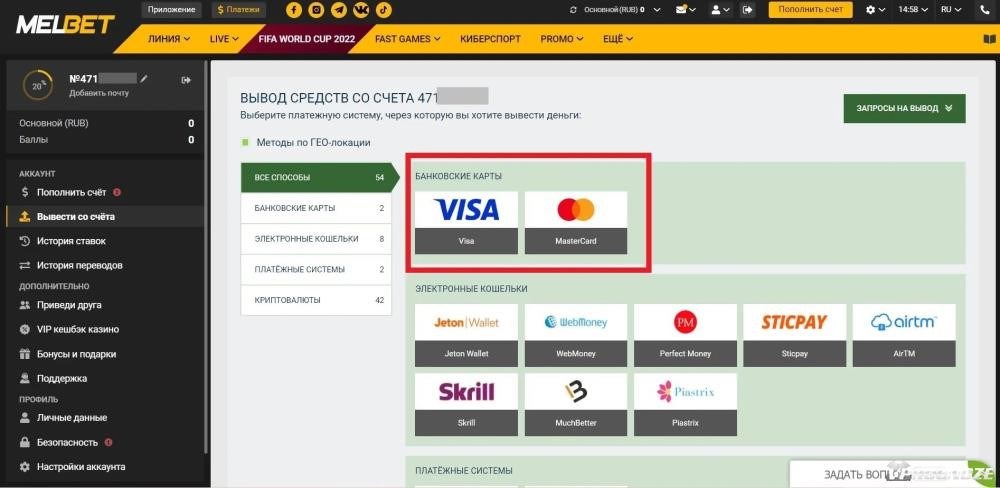Click the TikTok icon in header
This screenshot has width=1000, height=488.
(384, 10)
